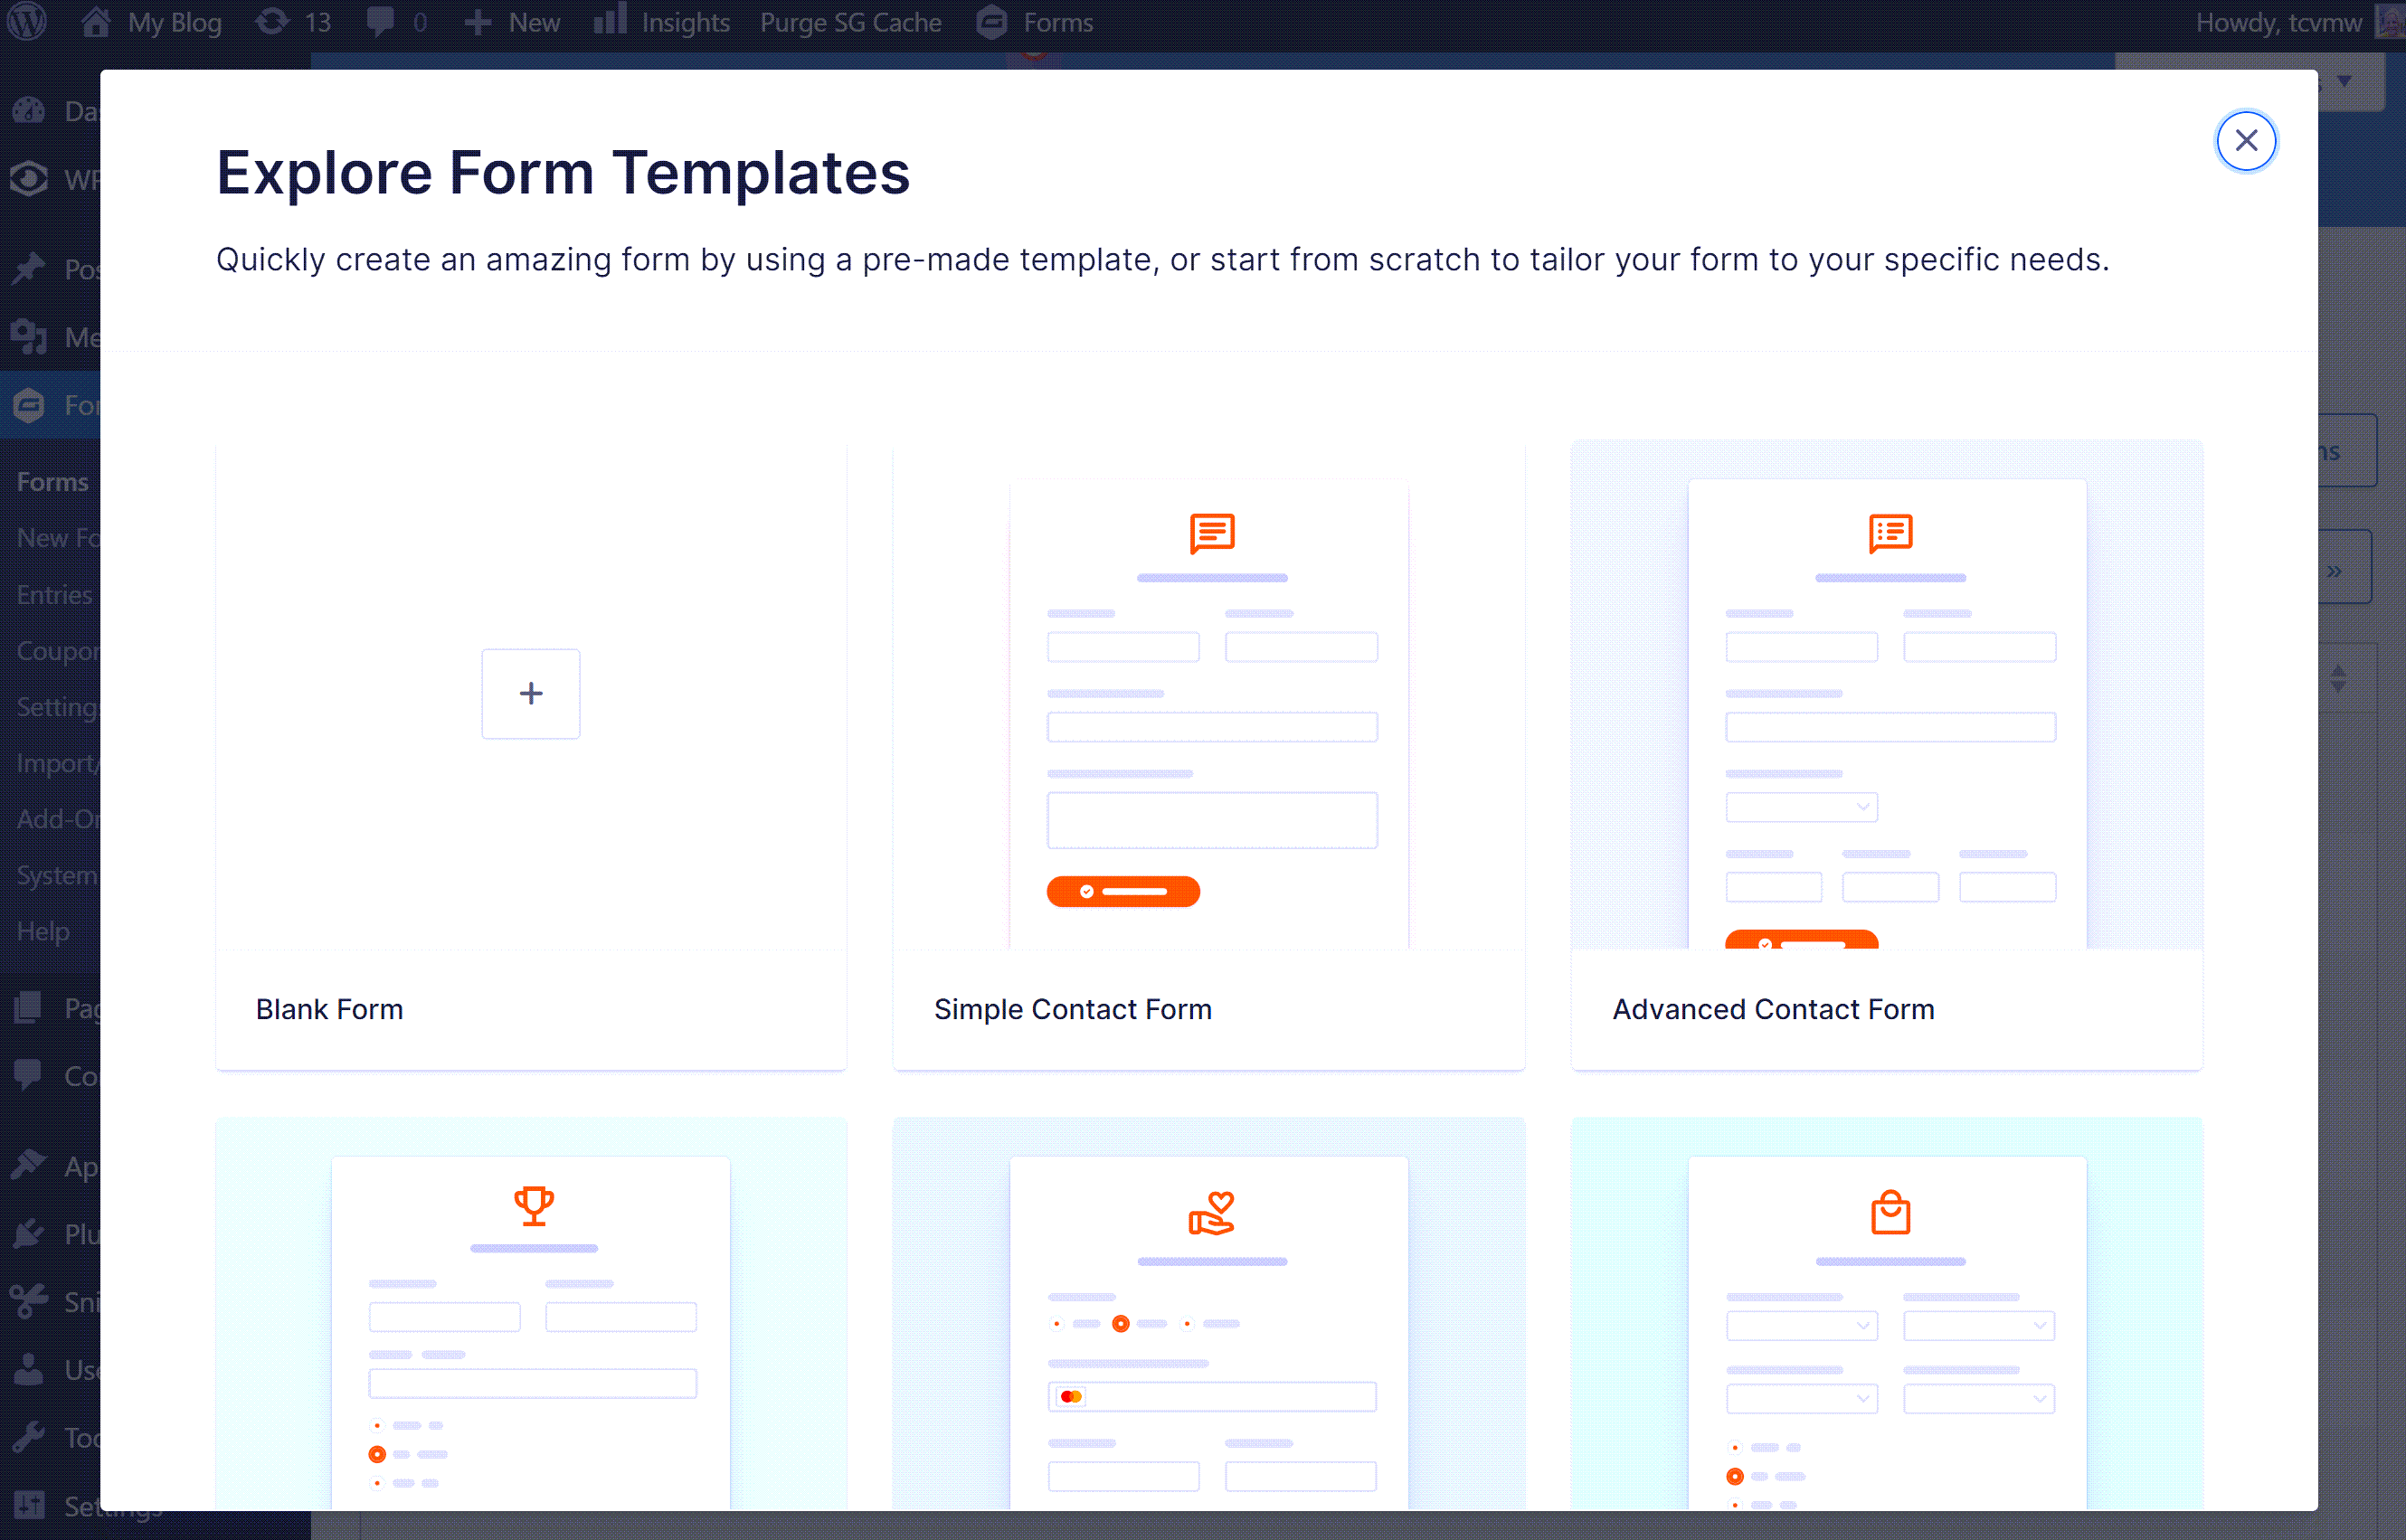This screenshot has height=1540, width=2406.
Task: Open the Appearance brush sidebar icon
Action: click(x=29, y=1165)
